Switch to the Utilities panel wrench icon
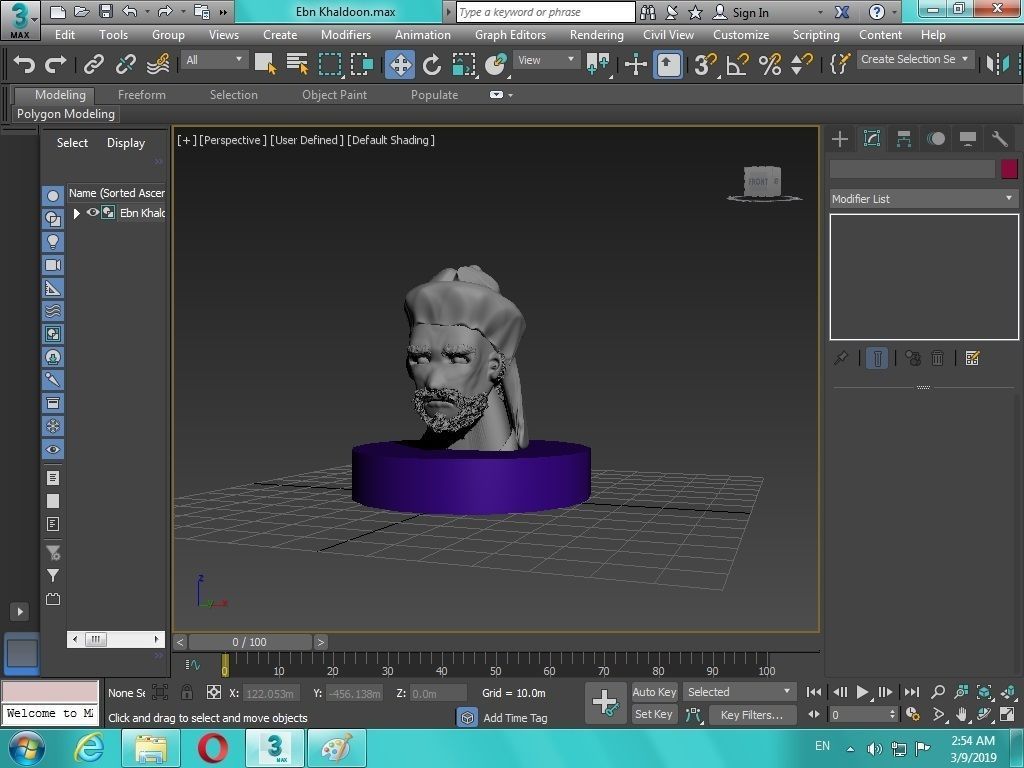The height and width of the screenshot is (768, 1024). pyautogui.click(x=999, y=139)
